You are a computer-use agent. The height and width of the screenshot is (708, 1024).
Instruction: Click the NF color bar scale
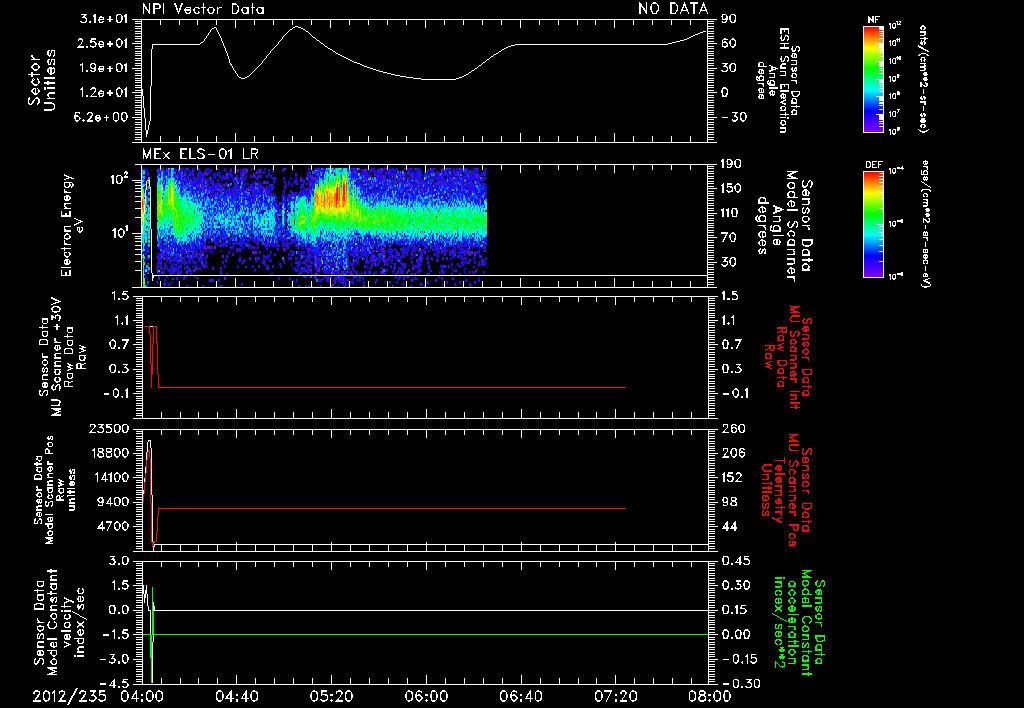pos(873,79)
